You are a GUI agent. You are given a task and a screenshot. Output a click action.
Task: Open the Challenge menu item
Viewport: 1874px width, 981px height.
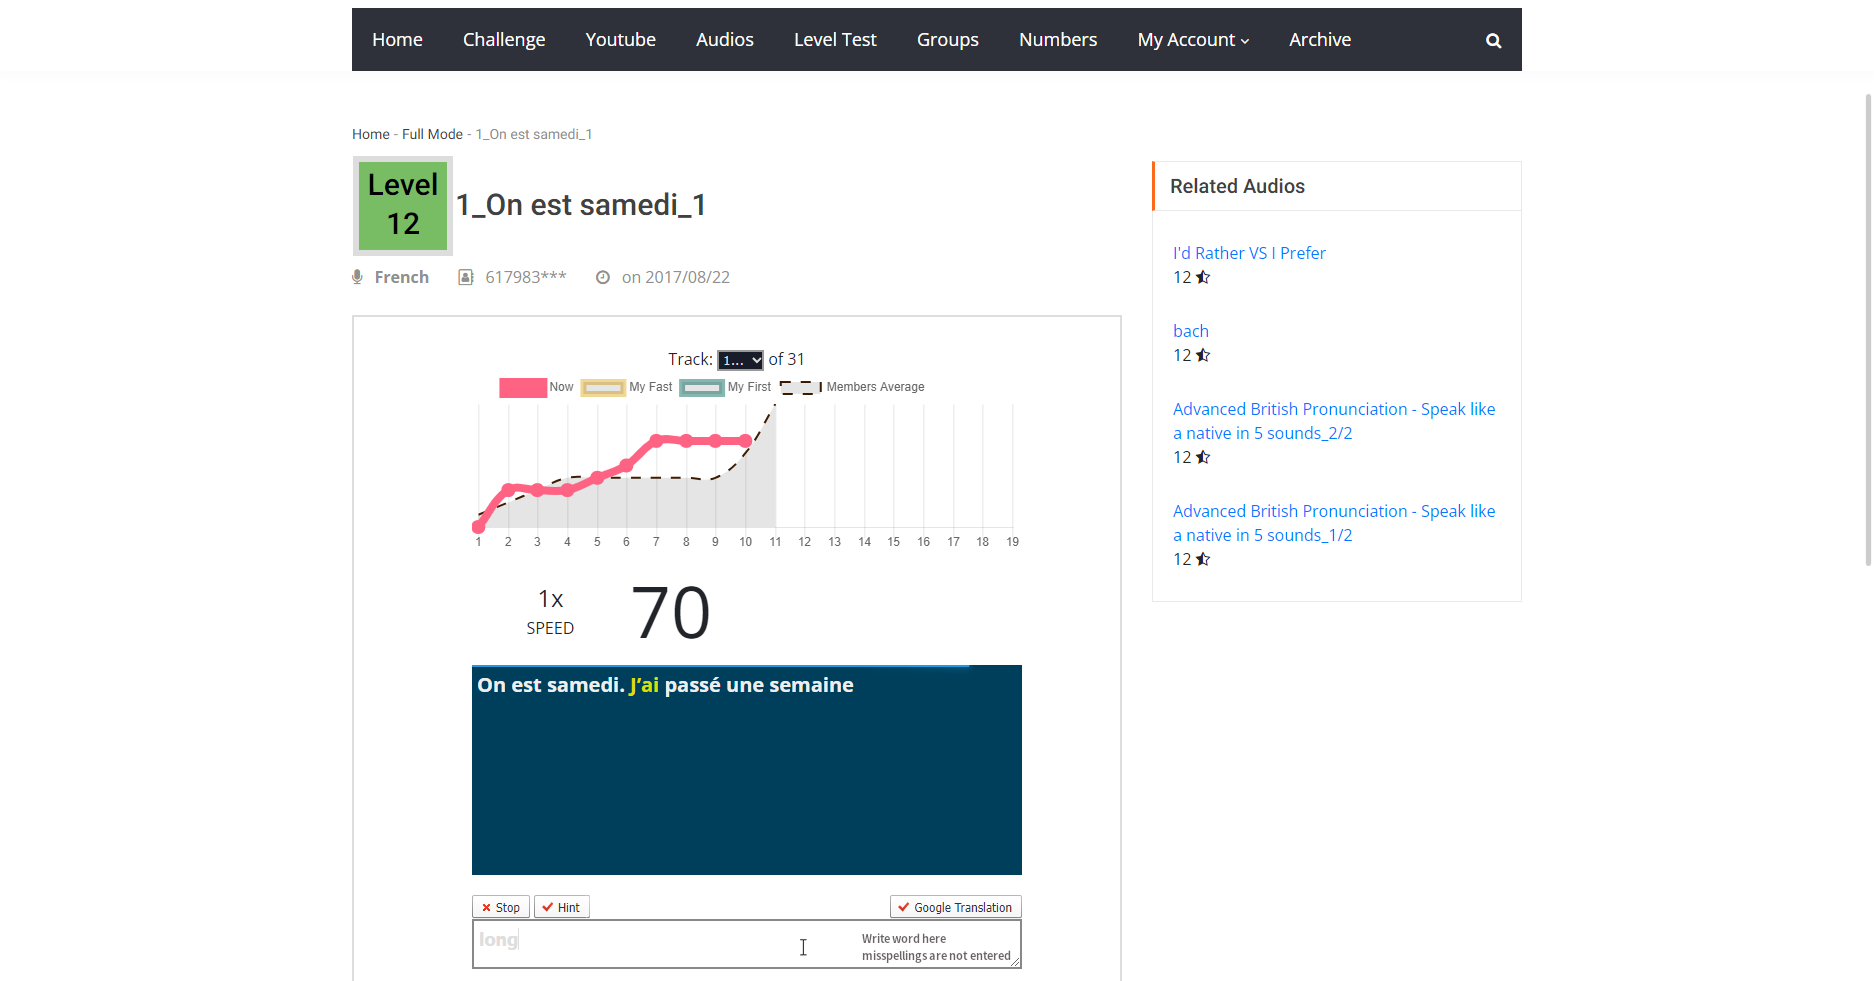coord(503,39)
